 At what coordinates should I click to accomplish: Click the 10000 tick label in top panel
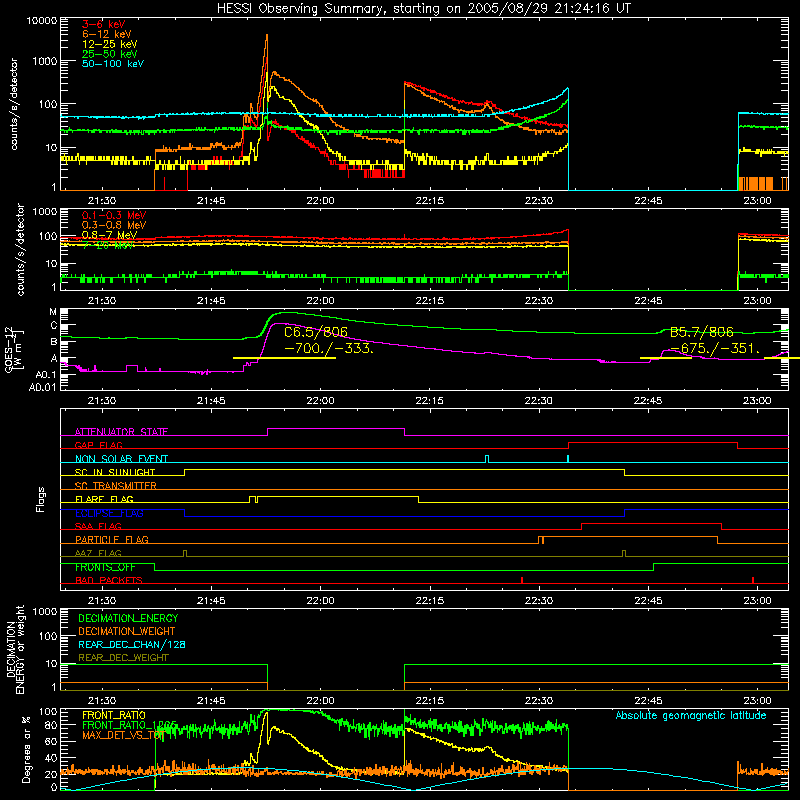click(x=42, y=21)
